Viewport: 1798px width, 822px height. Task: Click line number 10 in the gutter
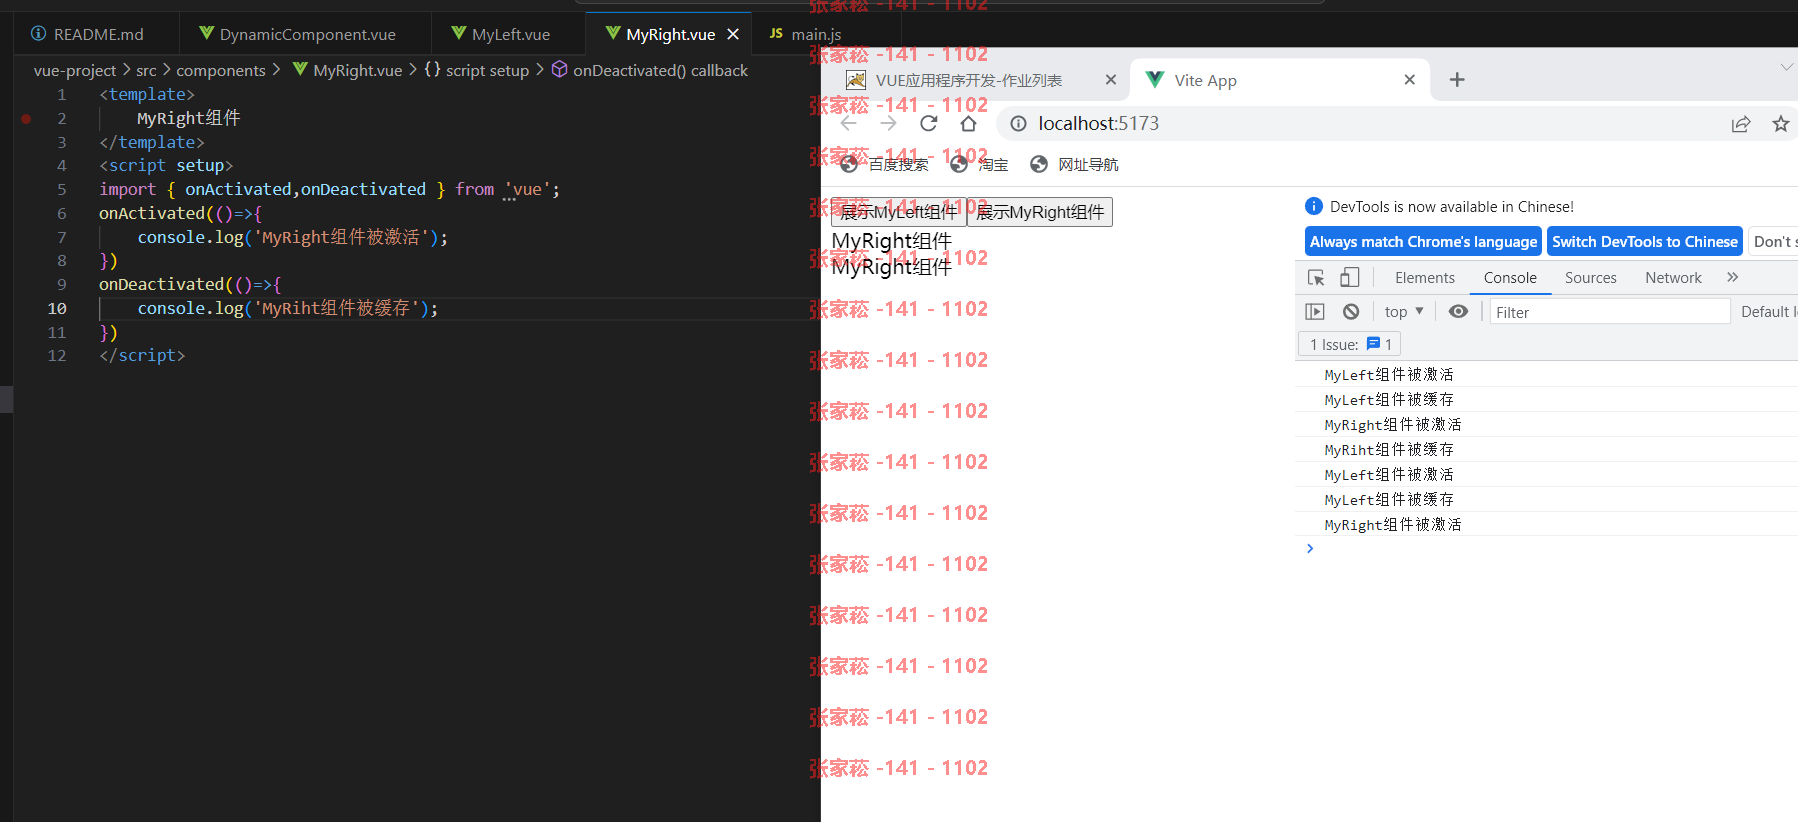pos(57,308)
